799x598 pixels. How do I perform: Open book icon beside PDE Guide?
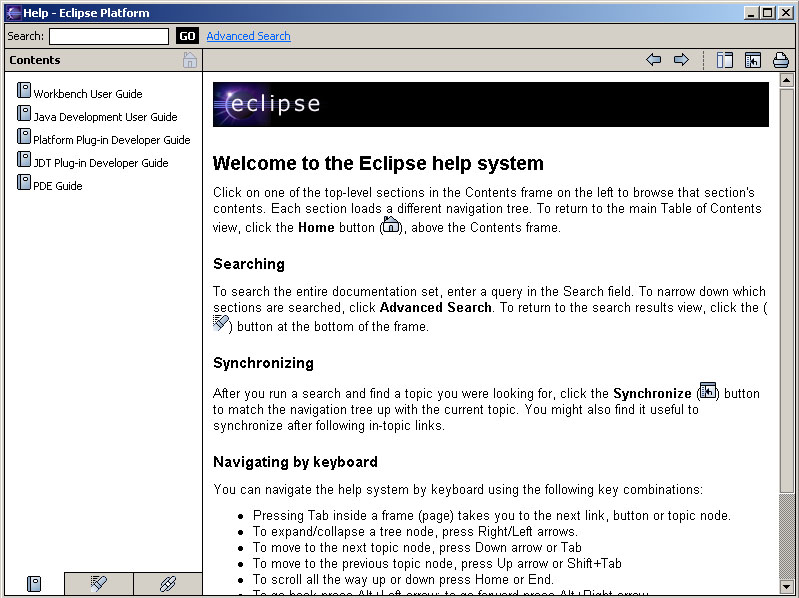24,182
